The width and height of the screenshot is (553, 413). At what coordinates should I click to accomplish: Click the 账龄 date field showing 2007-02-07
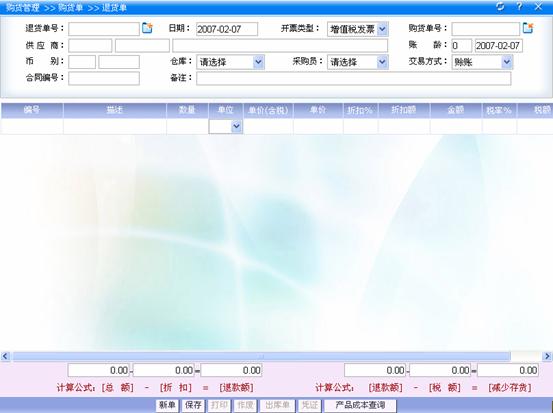[x=499, y=46]
